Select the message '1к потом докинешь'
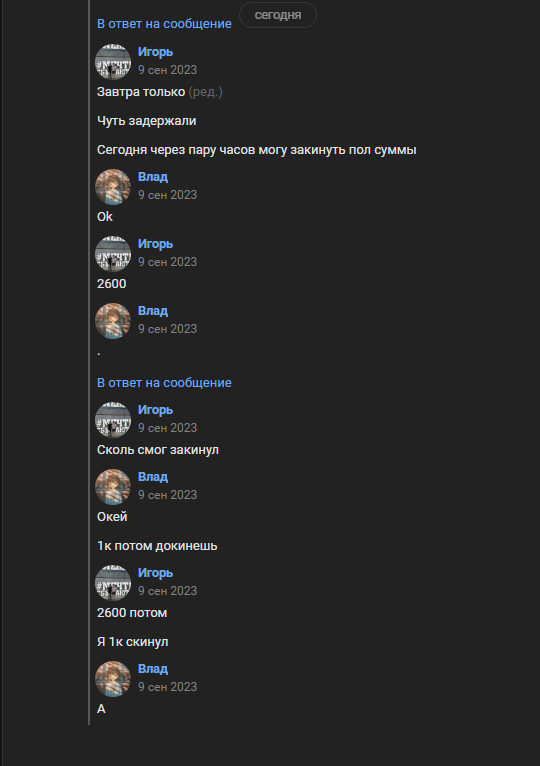The height and width of the screenshot is (766, 540). point(157,546)
